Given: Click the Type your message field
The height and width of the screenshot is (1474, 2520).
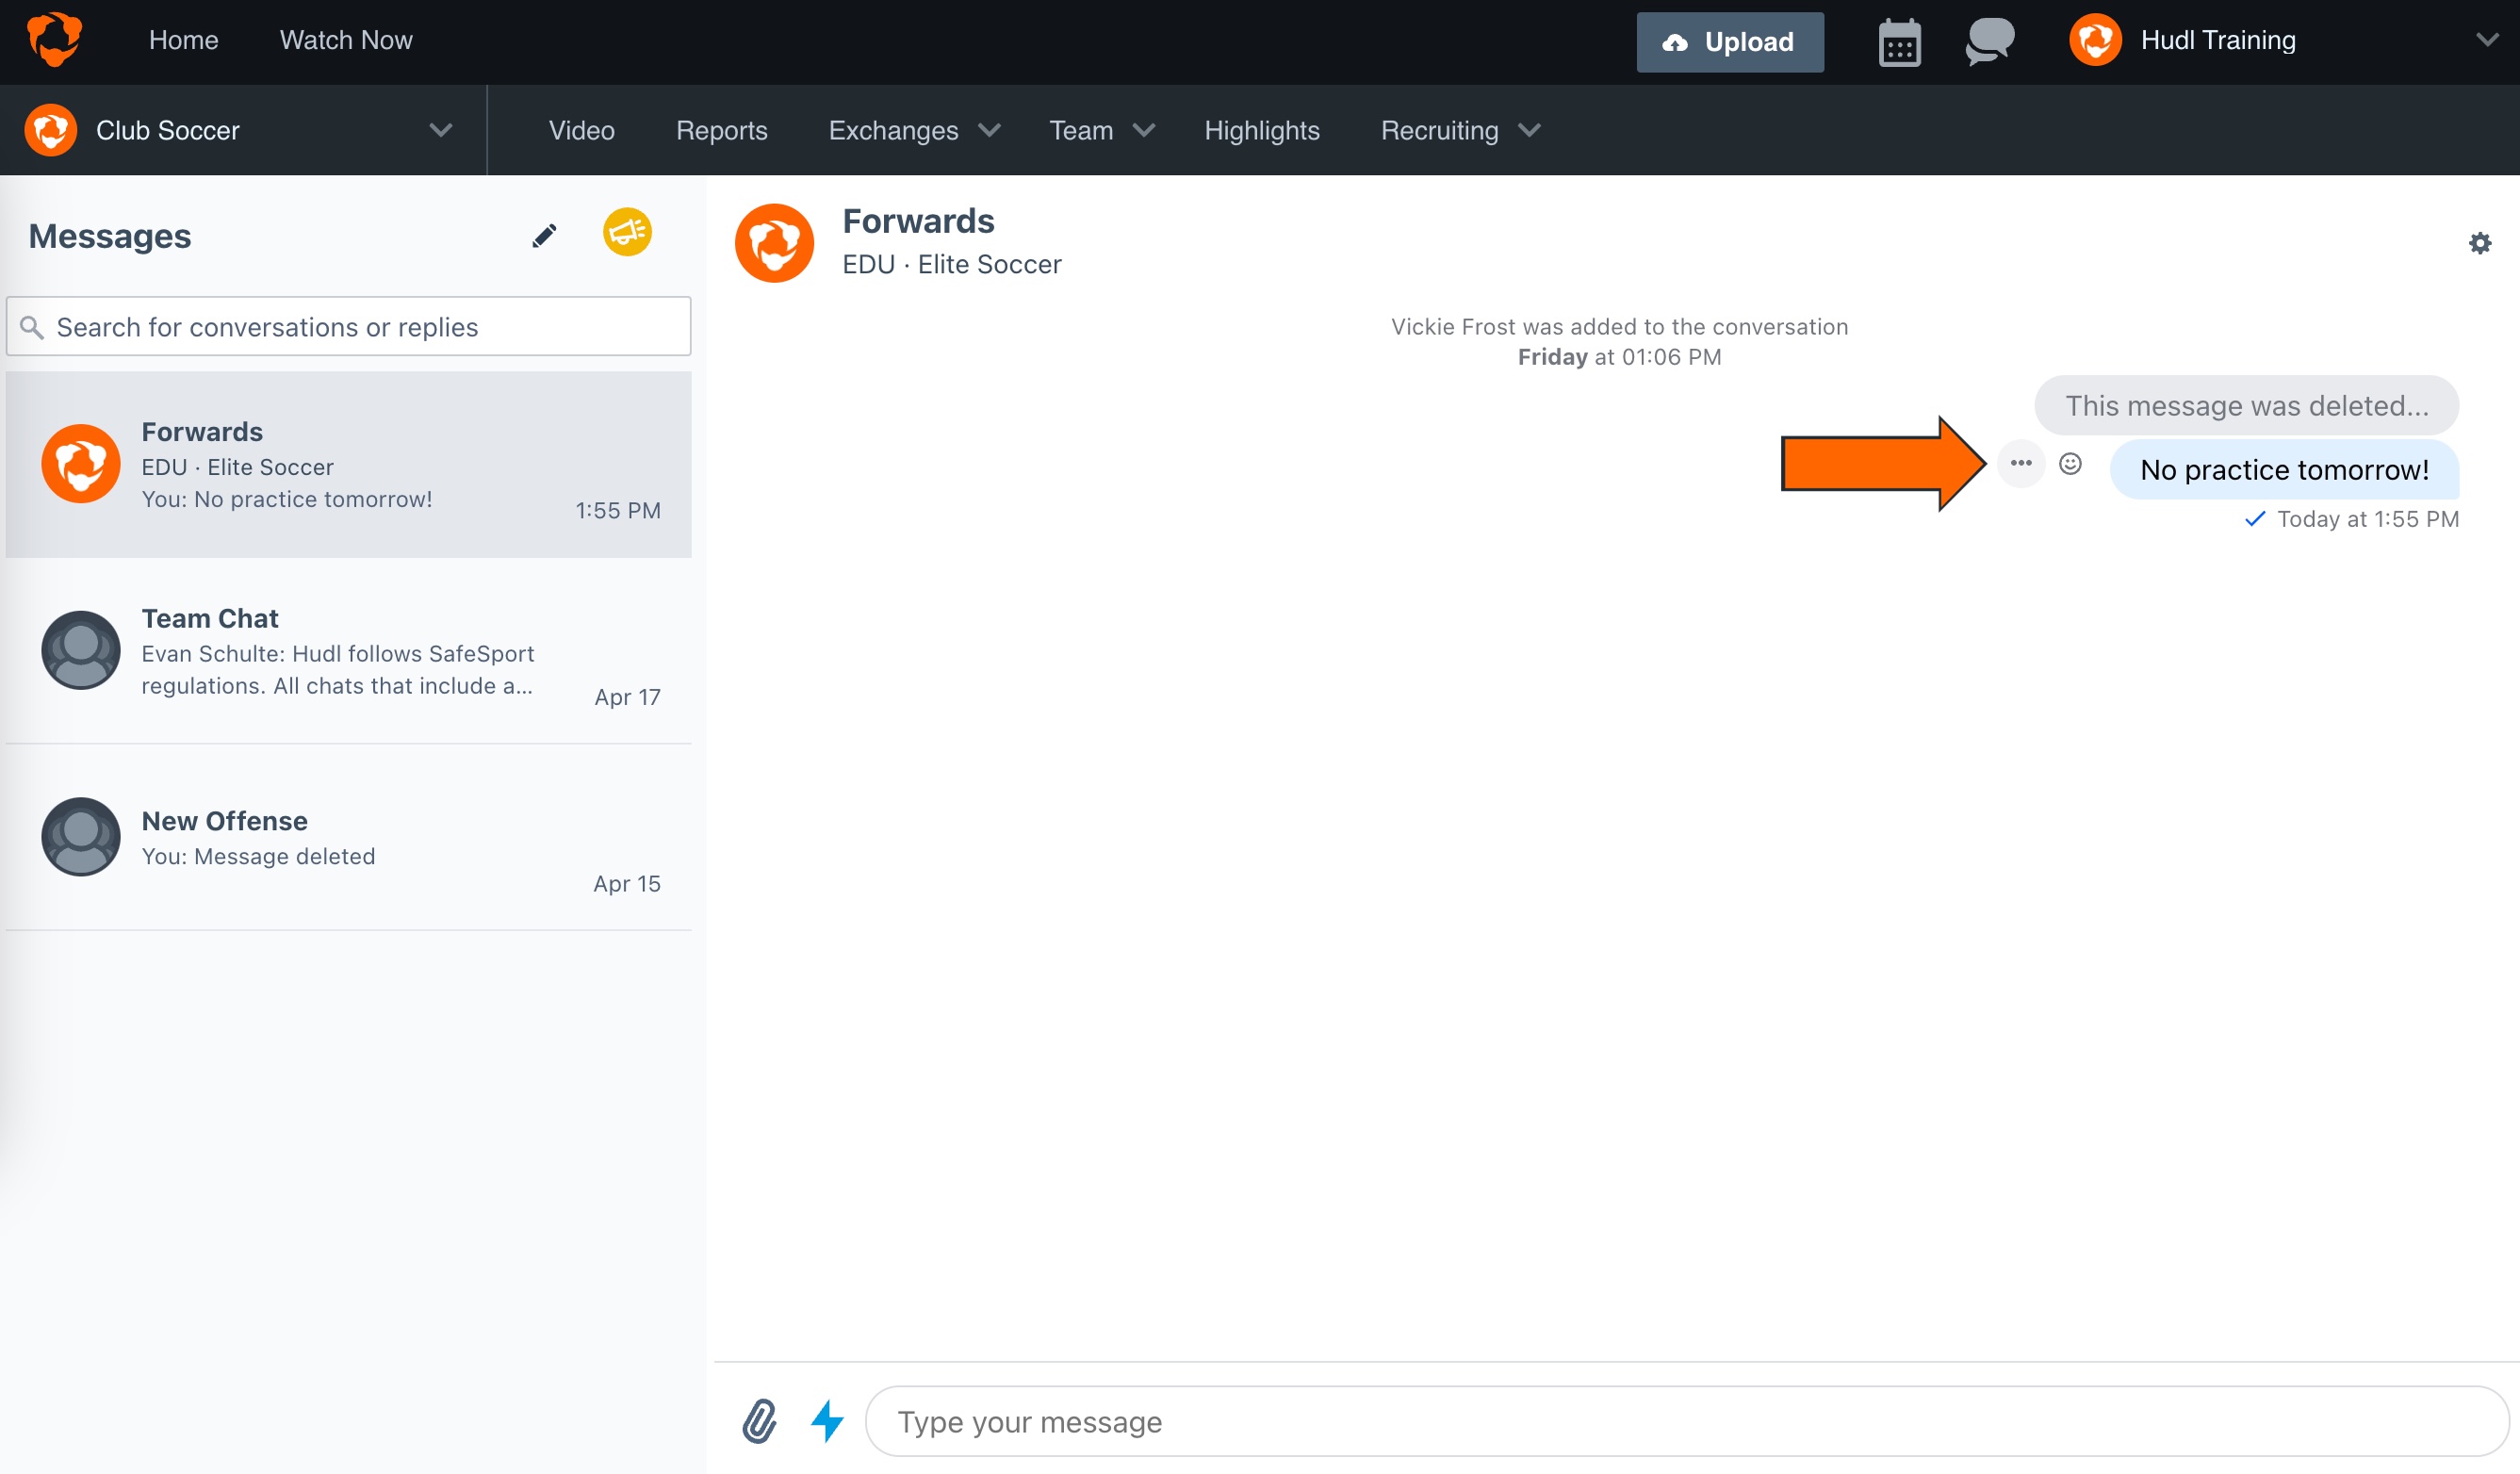Looking at the screenshot, I should [1686, 1421].
